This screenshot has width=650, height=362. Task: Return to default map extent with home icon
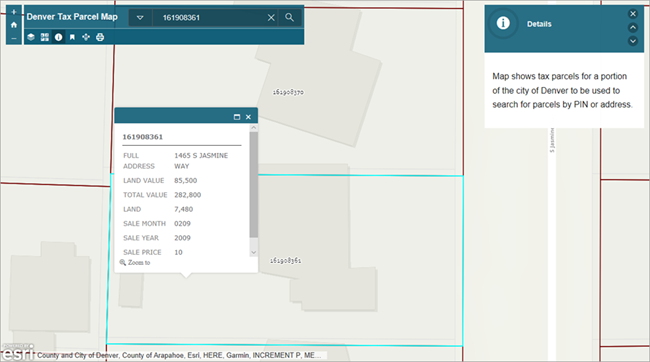(14, 25)
